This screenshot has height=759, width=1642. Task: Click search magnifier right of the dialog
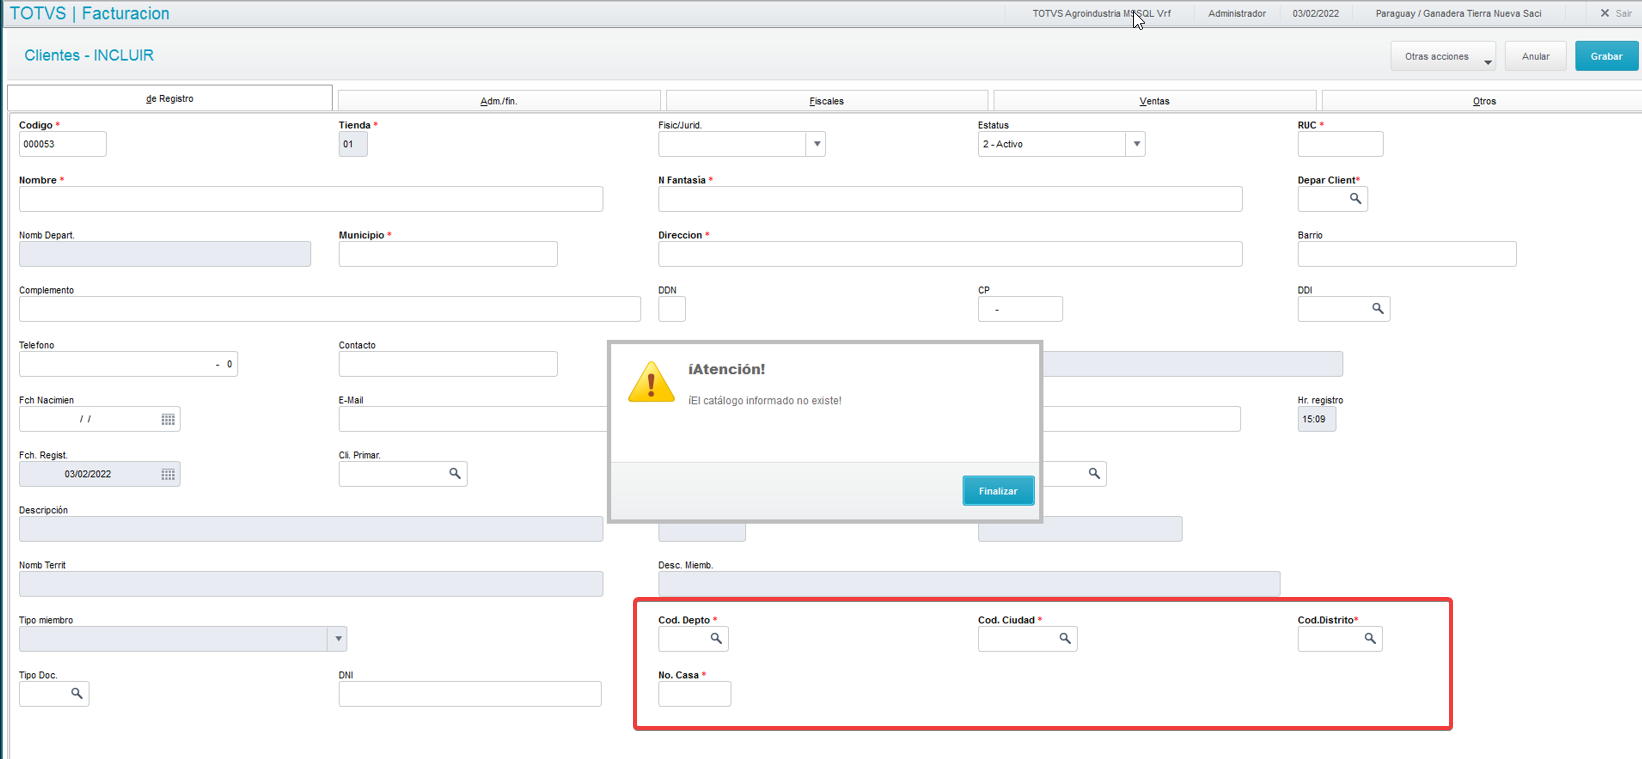tap(1094, 474)
